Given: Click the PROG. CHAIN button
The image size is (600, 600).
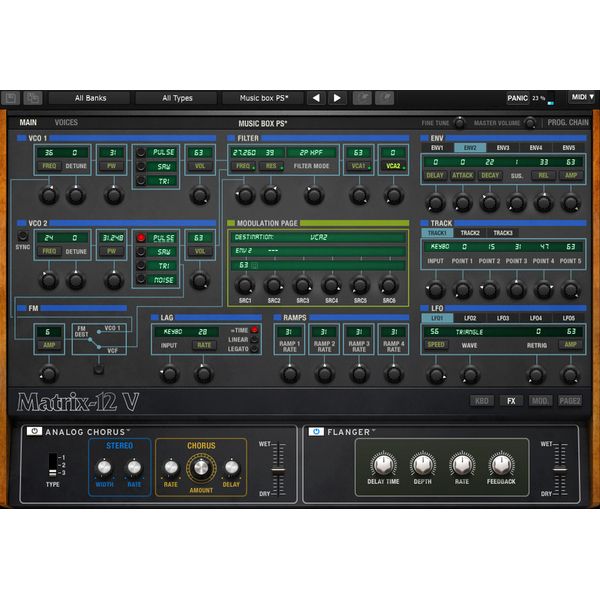Looking at the screenshot, I should click(568, 122).
